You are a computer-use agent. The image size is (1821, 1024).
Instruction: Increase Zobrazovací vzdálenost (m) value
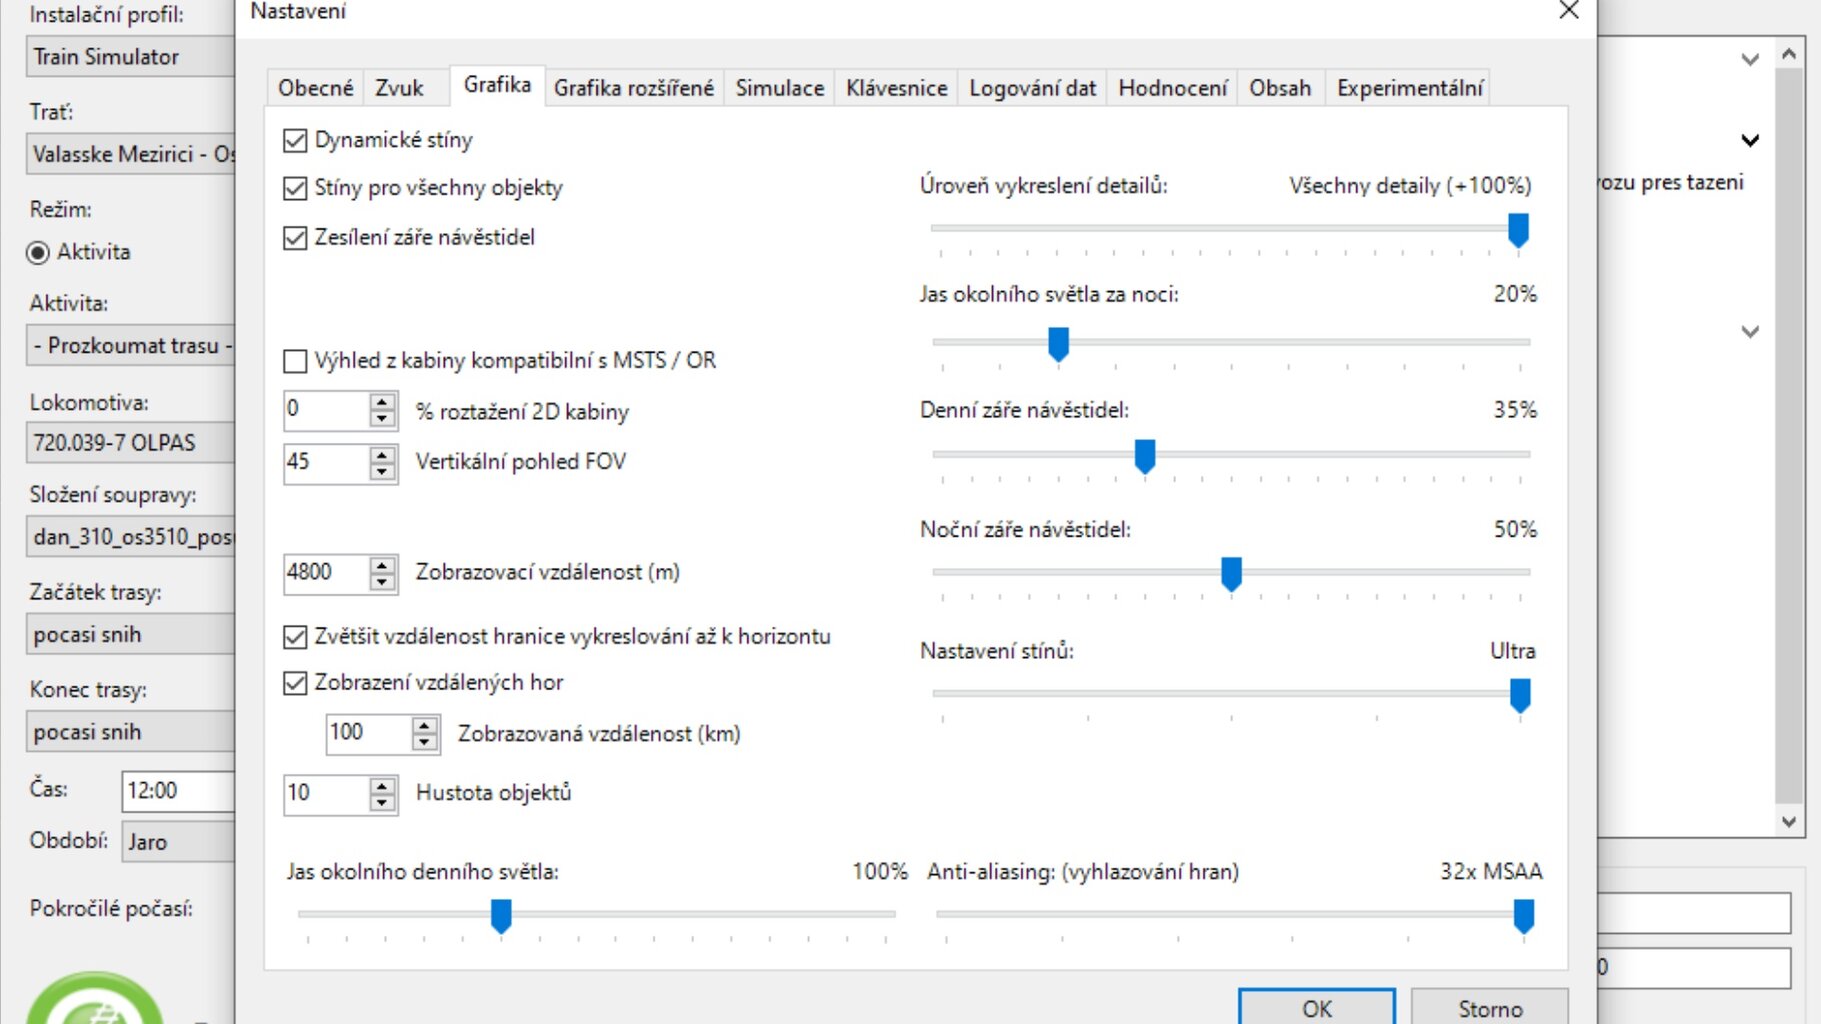(382, 564)
